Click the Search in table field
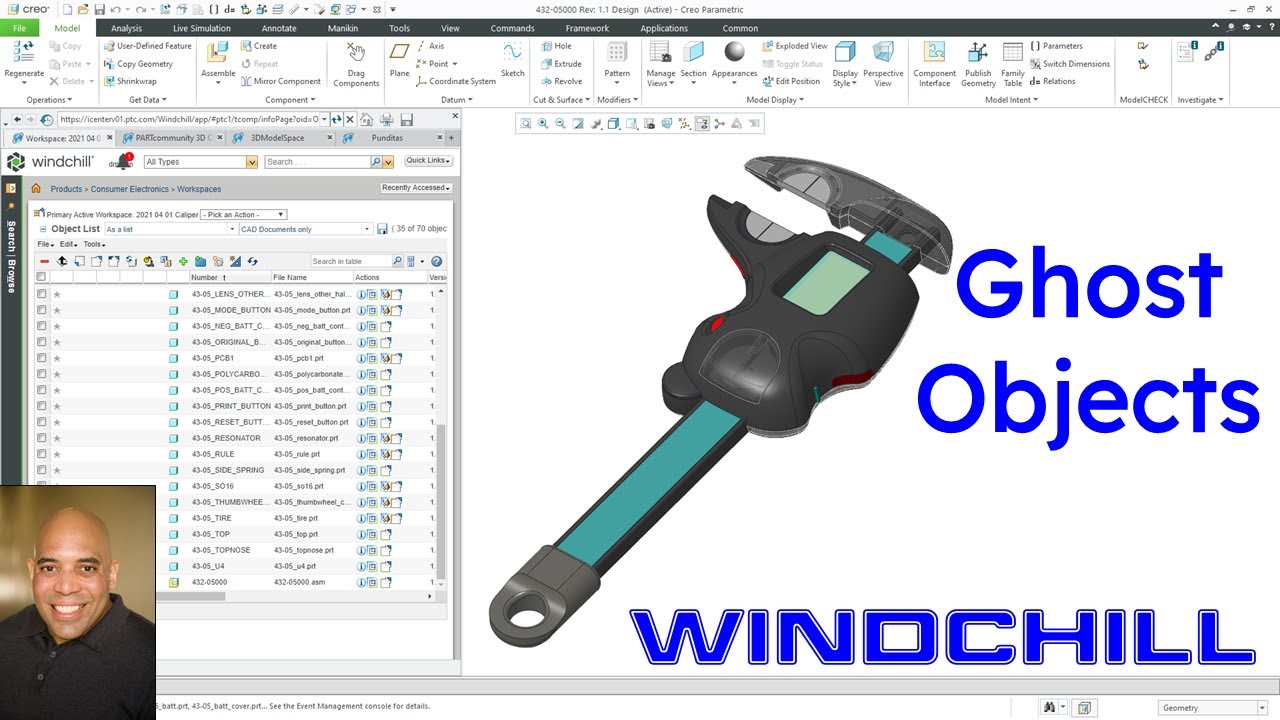 coord(350,261)
